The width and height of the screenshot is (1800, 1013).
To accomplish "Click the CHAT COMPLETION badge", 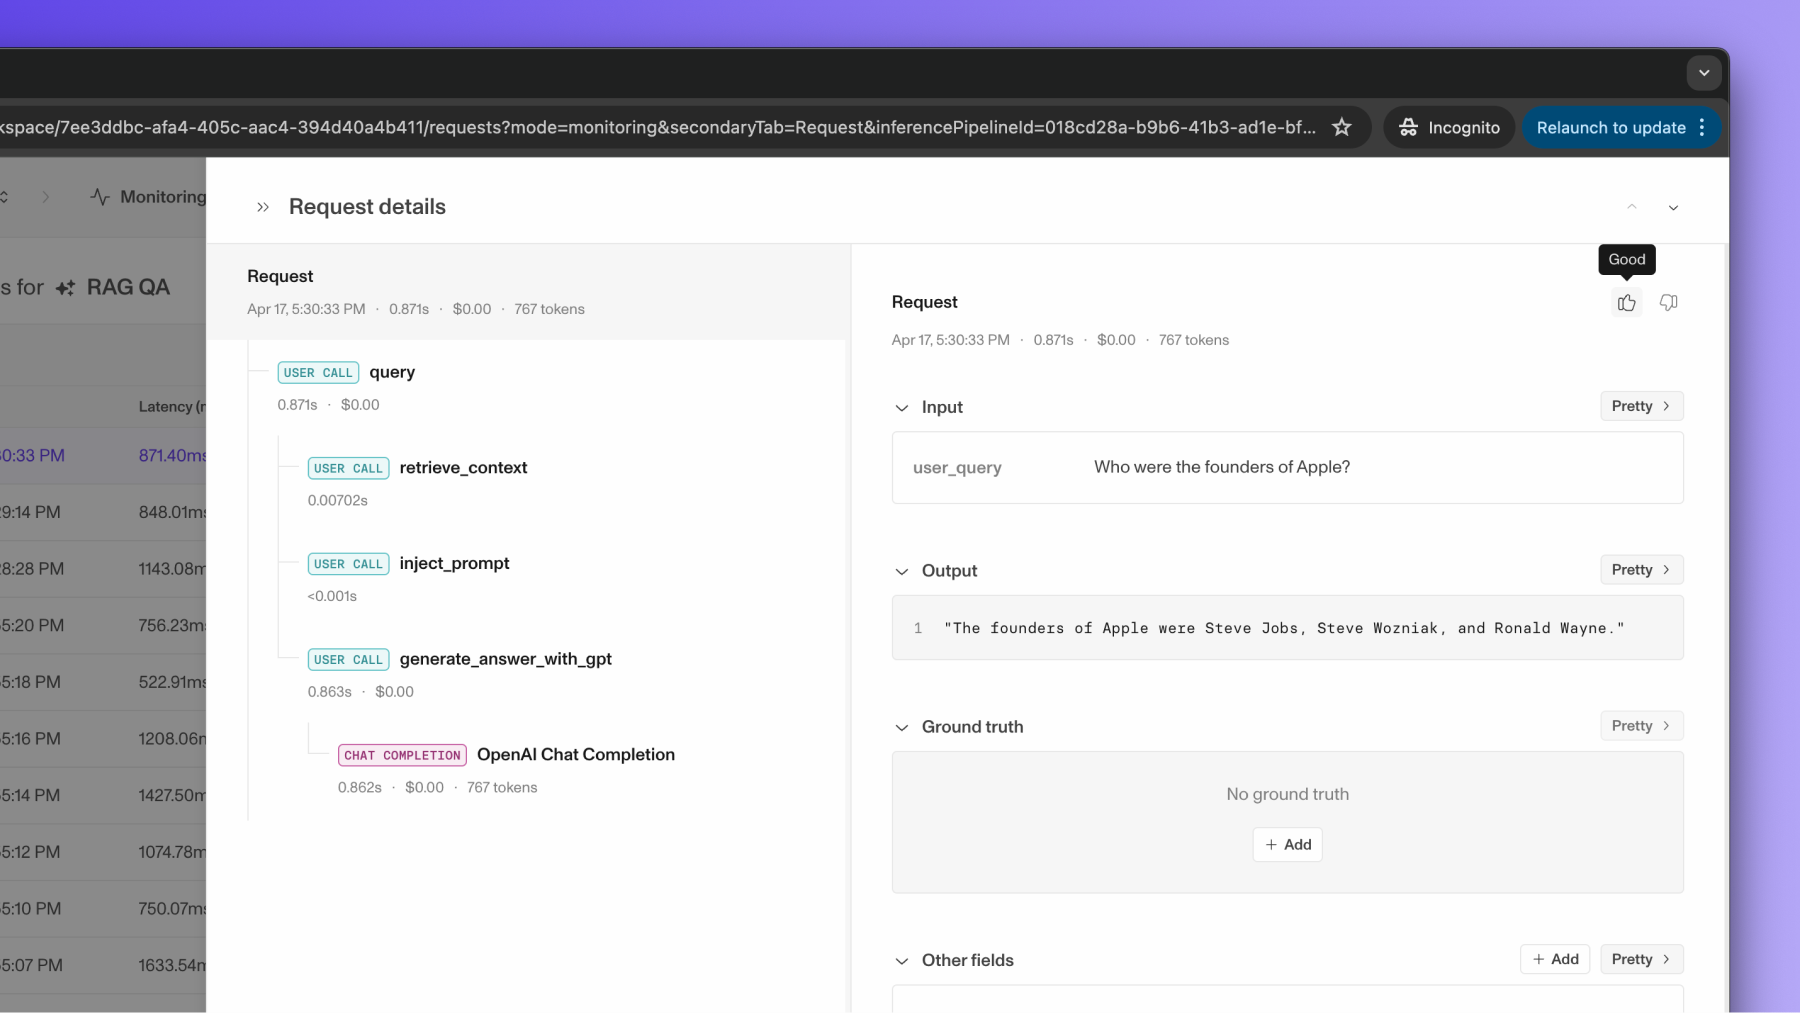I will tap(402, 755).
